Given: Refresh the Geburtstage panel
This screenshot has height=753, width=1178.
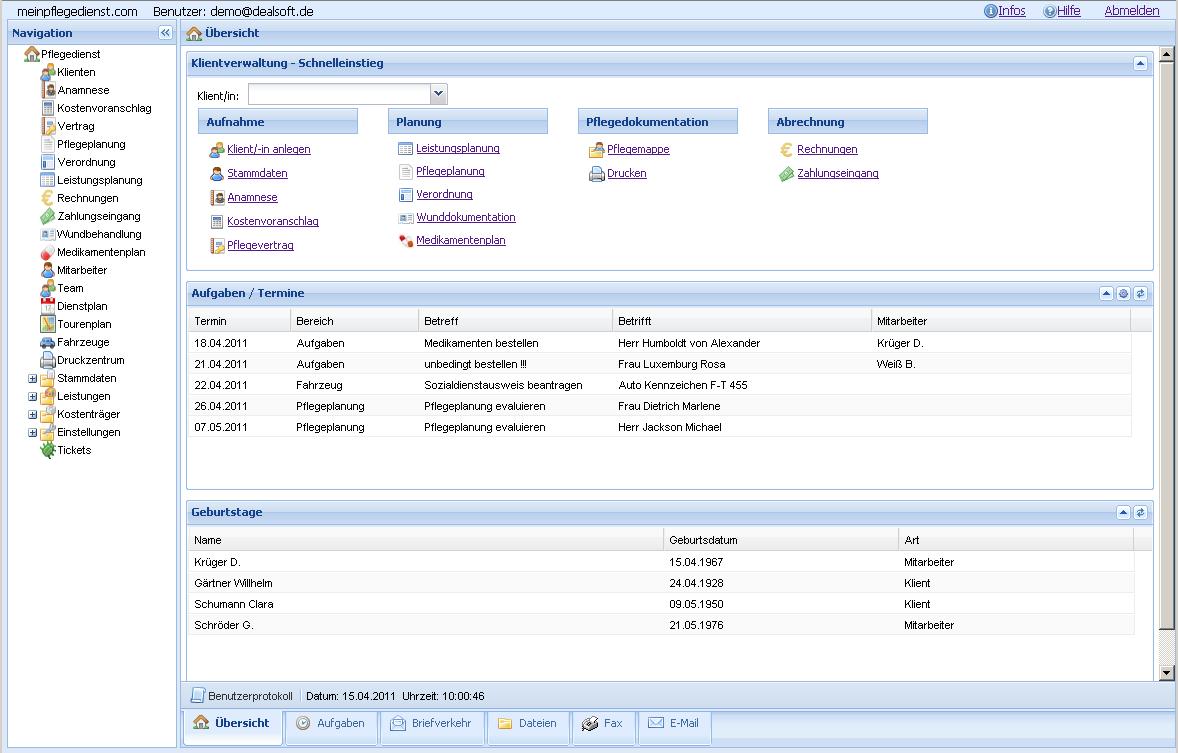Looking at the screenshot, I should (1140, 513).
